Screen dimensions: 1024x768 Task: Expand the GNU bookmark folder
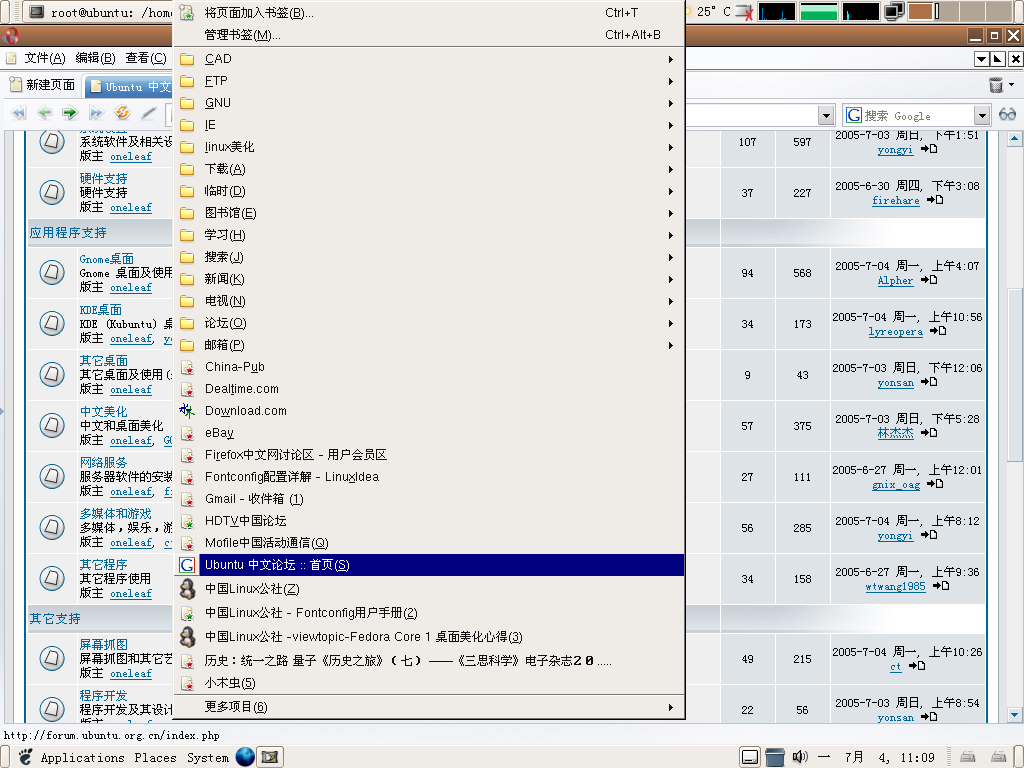pyautogui.click(x=430, y=103)
